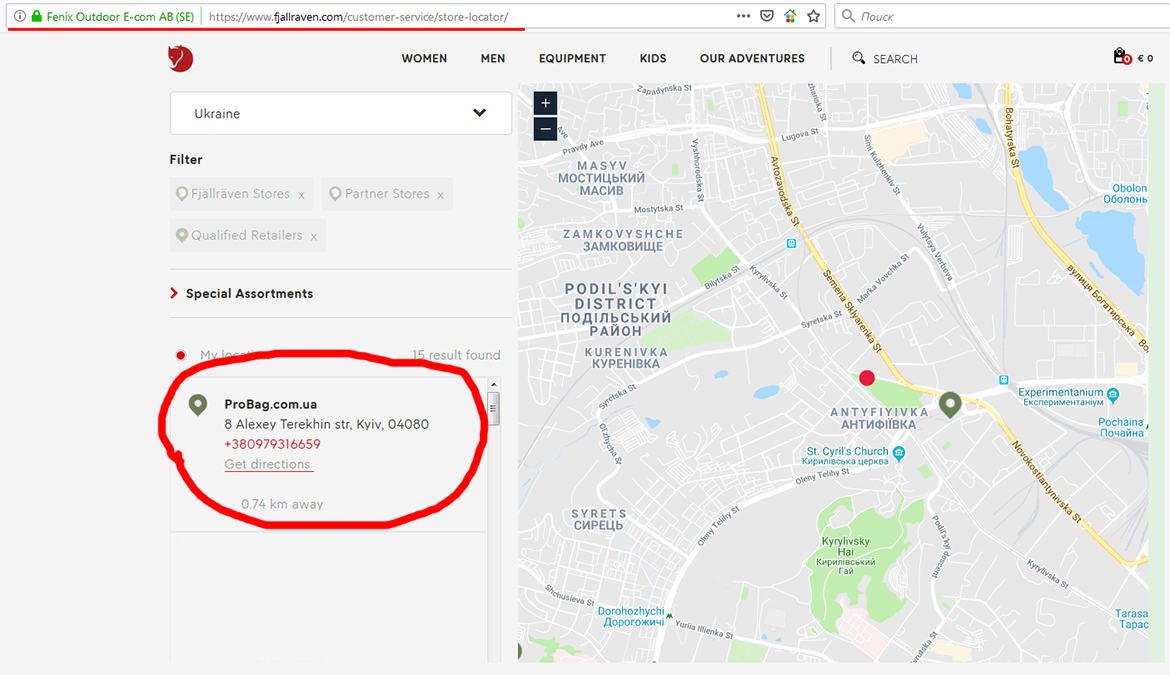Image resolution: width=1170 pixels, height=675 pixels.
Task: Remove the Qualified Retailers filter
Action: [314, 237]
